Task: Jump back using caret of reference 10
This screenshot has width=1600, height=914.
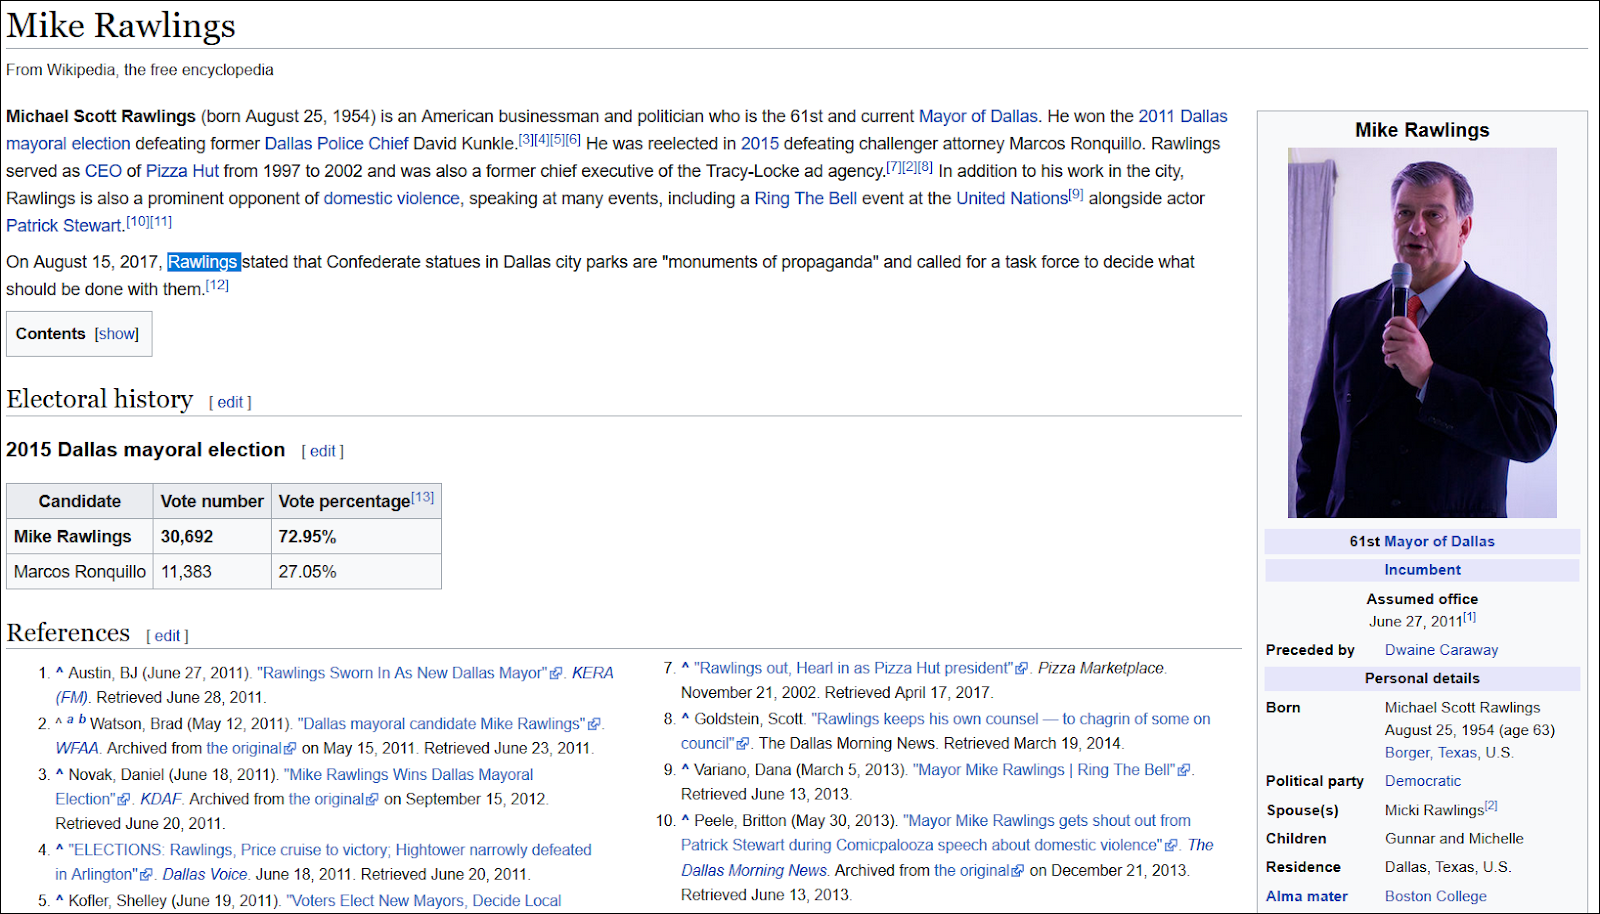Action: (685, 820)
